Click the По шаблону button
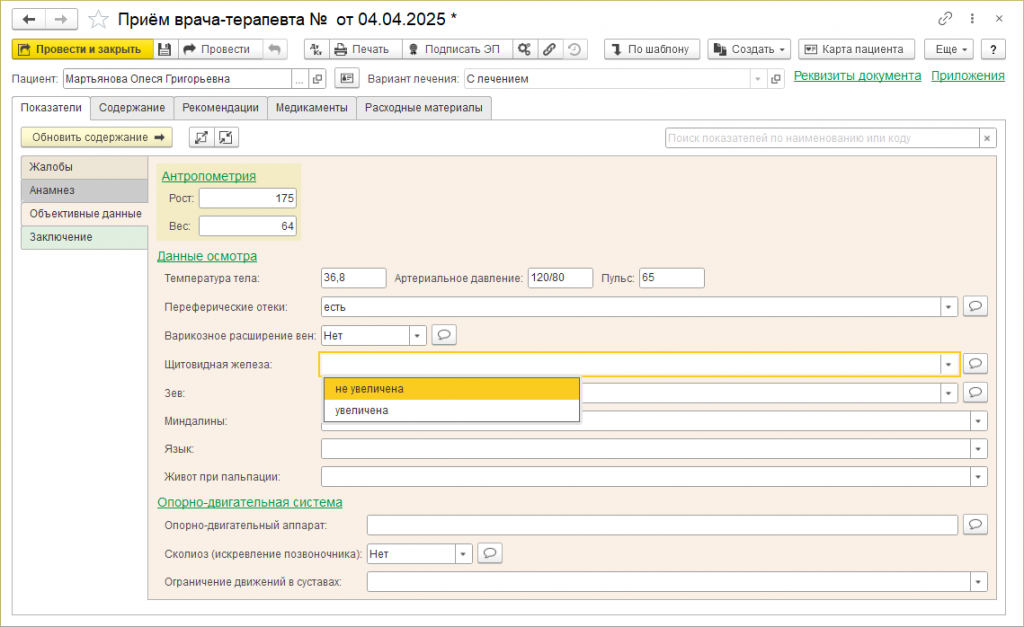Screen dimensions: 1024x627 point(652,49)
